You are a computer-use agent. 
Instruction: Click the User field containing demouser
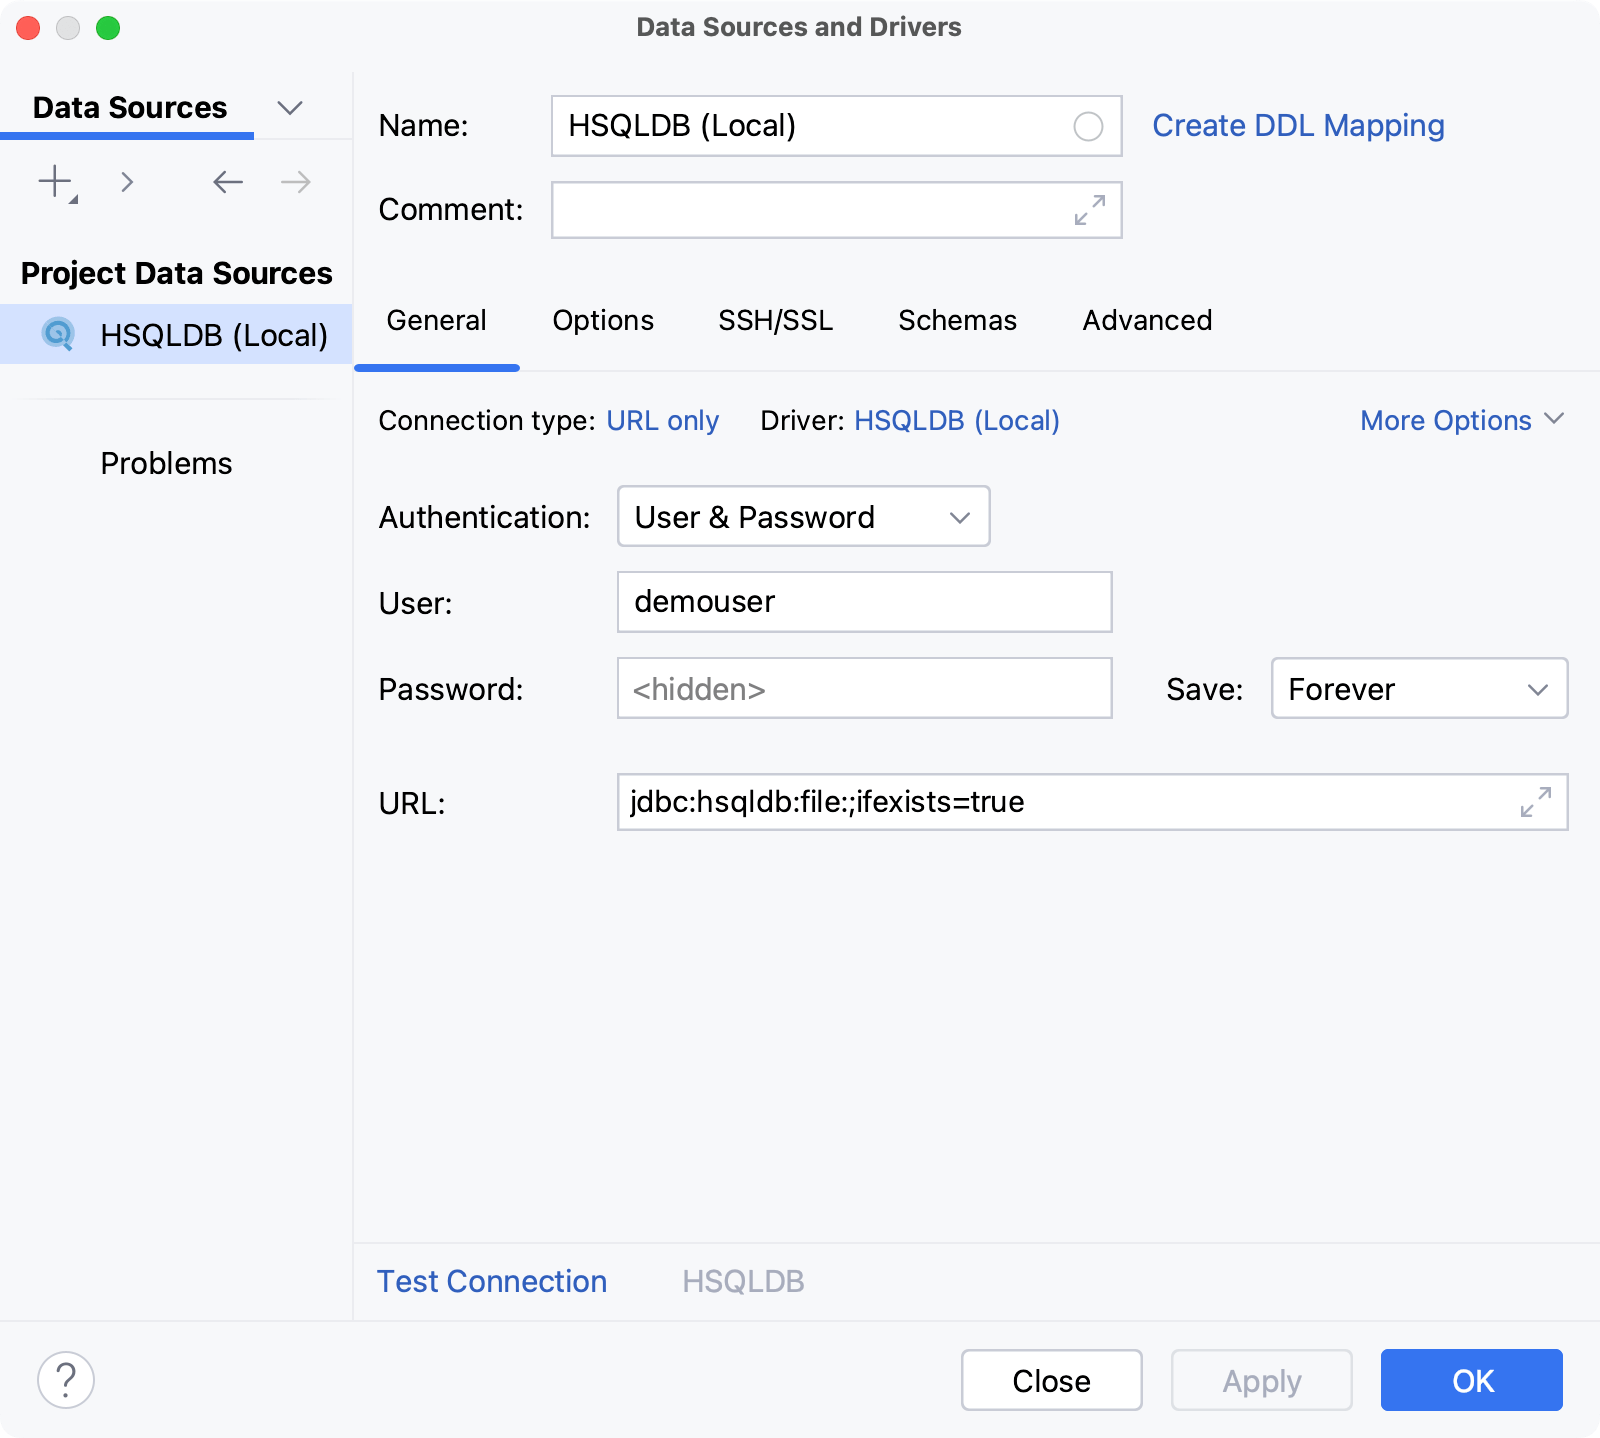pyautogui.click(x=864, y=602)
